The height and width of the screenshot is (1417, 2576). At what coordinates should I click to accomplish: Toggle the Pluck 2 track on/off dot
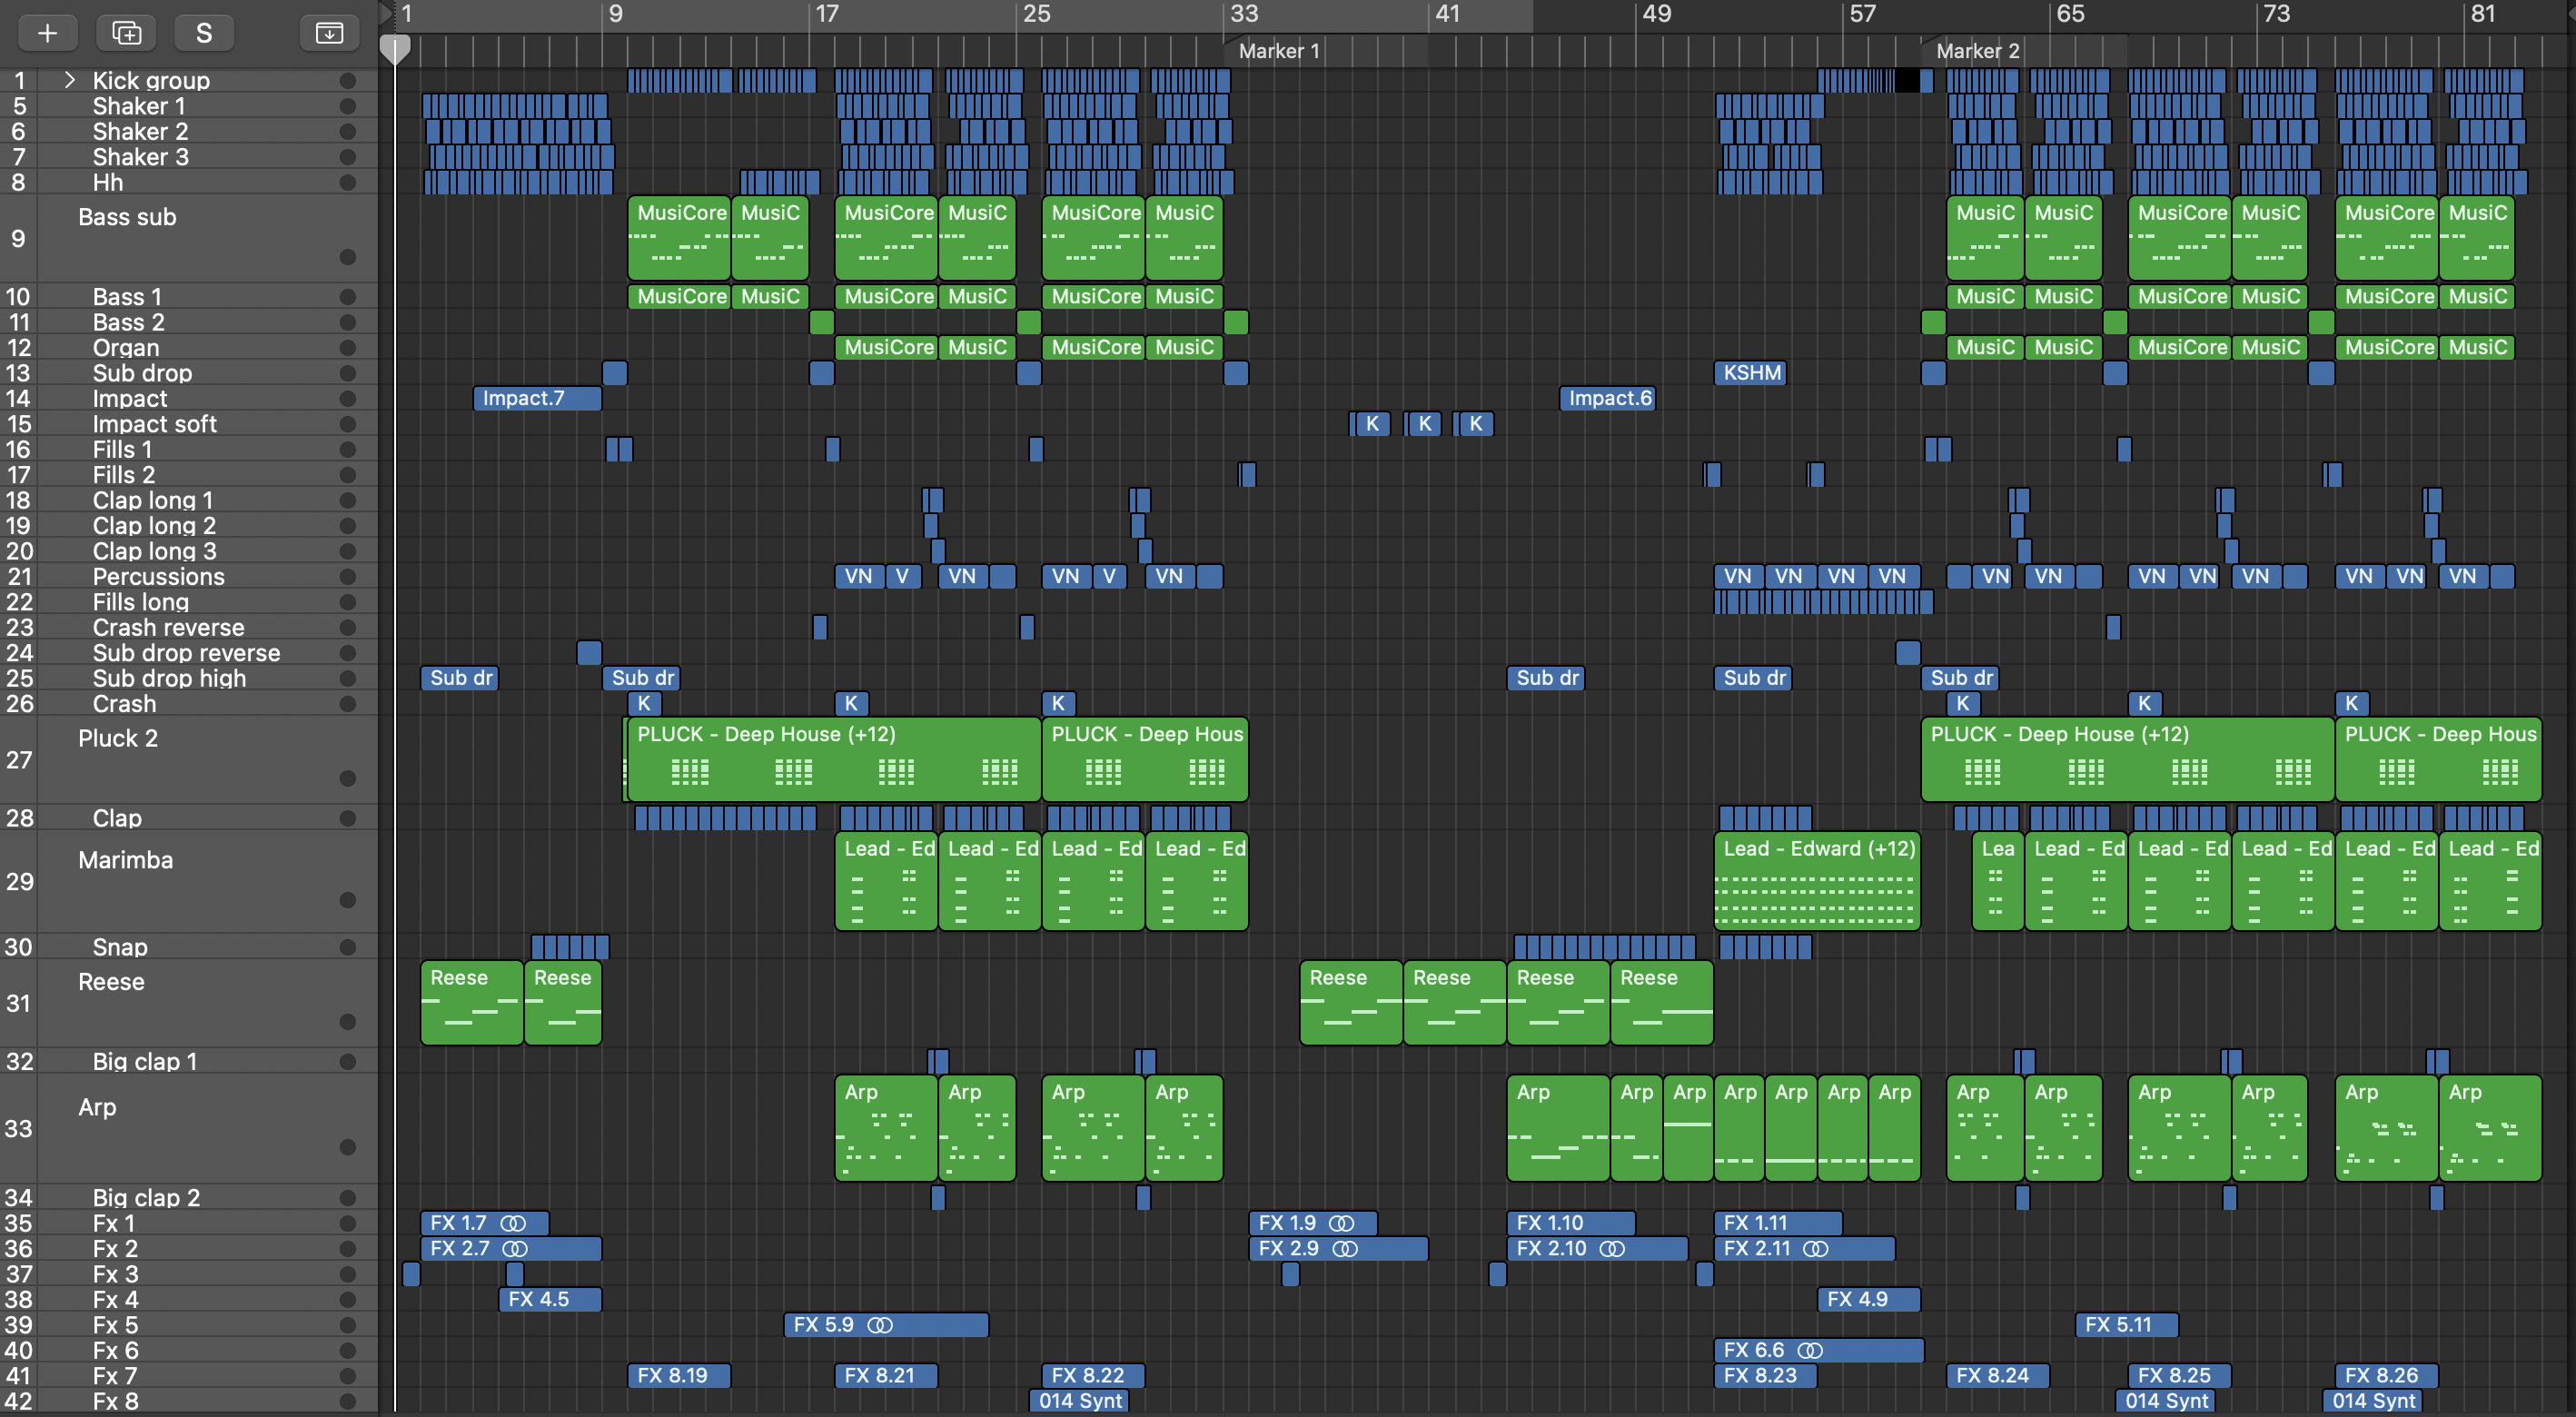(x=348, y=778)
